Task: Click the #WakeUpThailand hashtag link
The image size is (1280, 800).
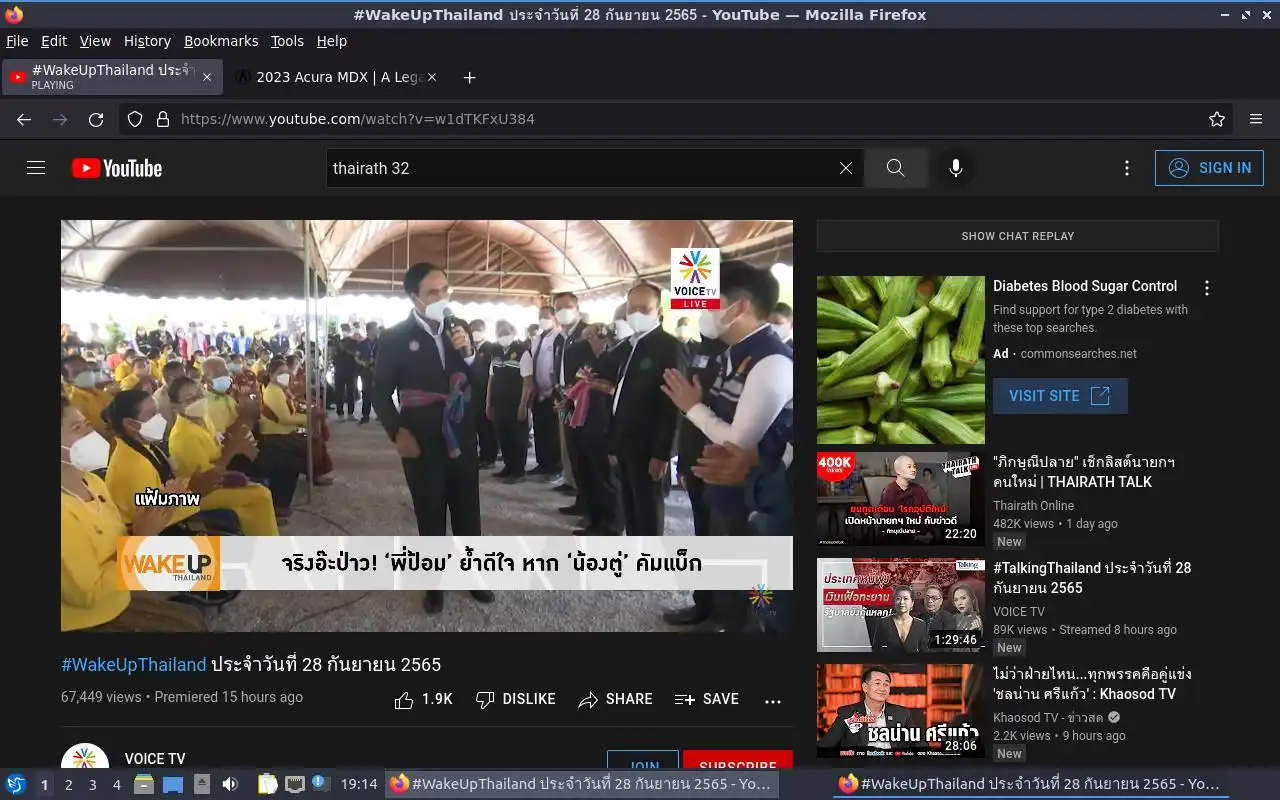Action: 134,664
